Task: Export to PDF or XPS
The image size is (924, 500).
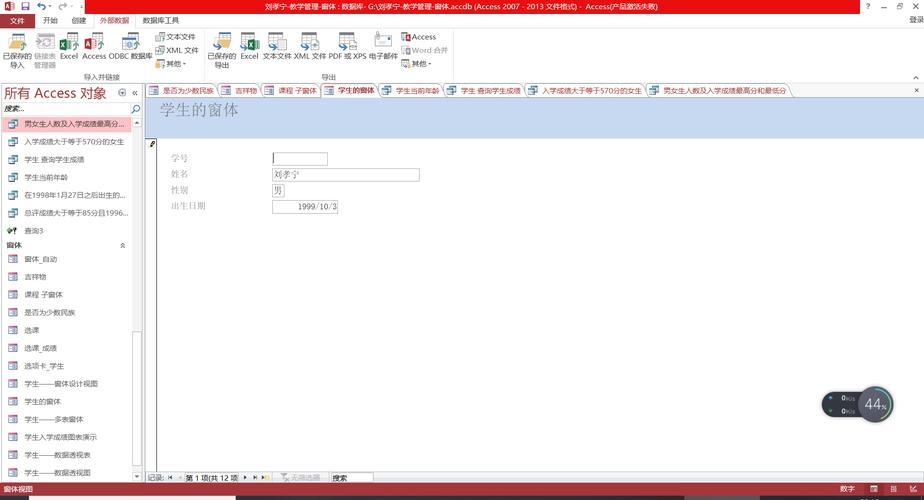Action: point(347,46)
